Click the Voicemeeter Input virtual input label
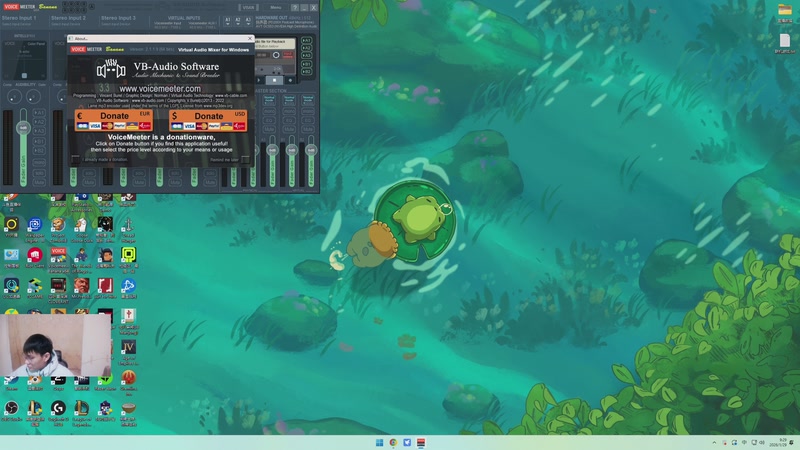The image size is (800, 450). [167, 23]
